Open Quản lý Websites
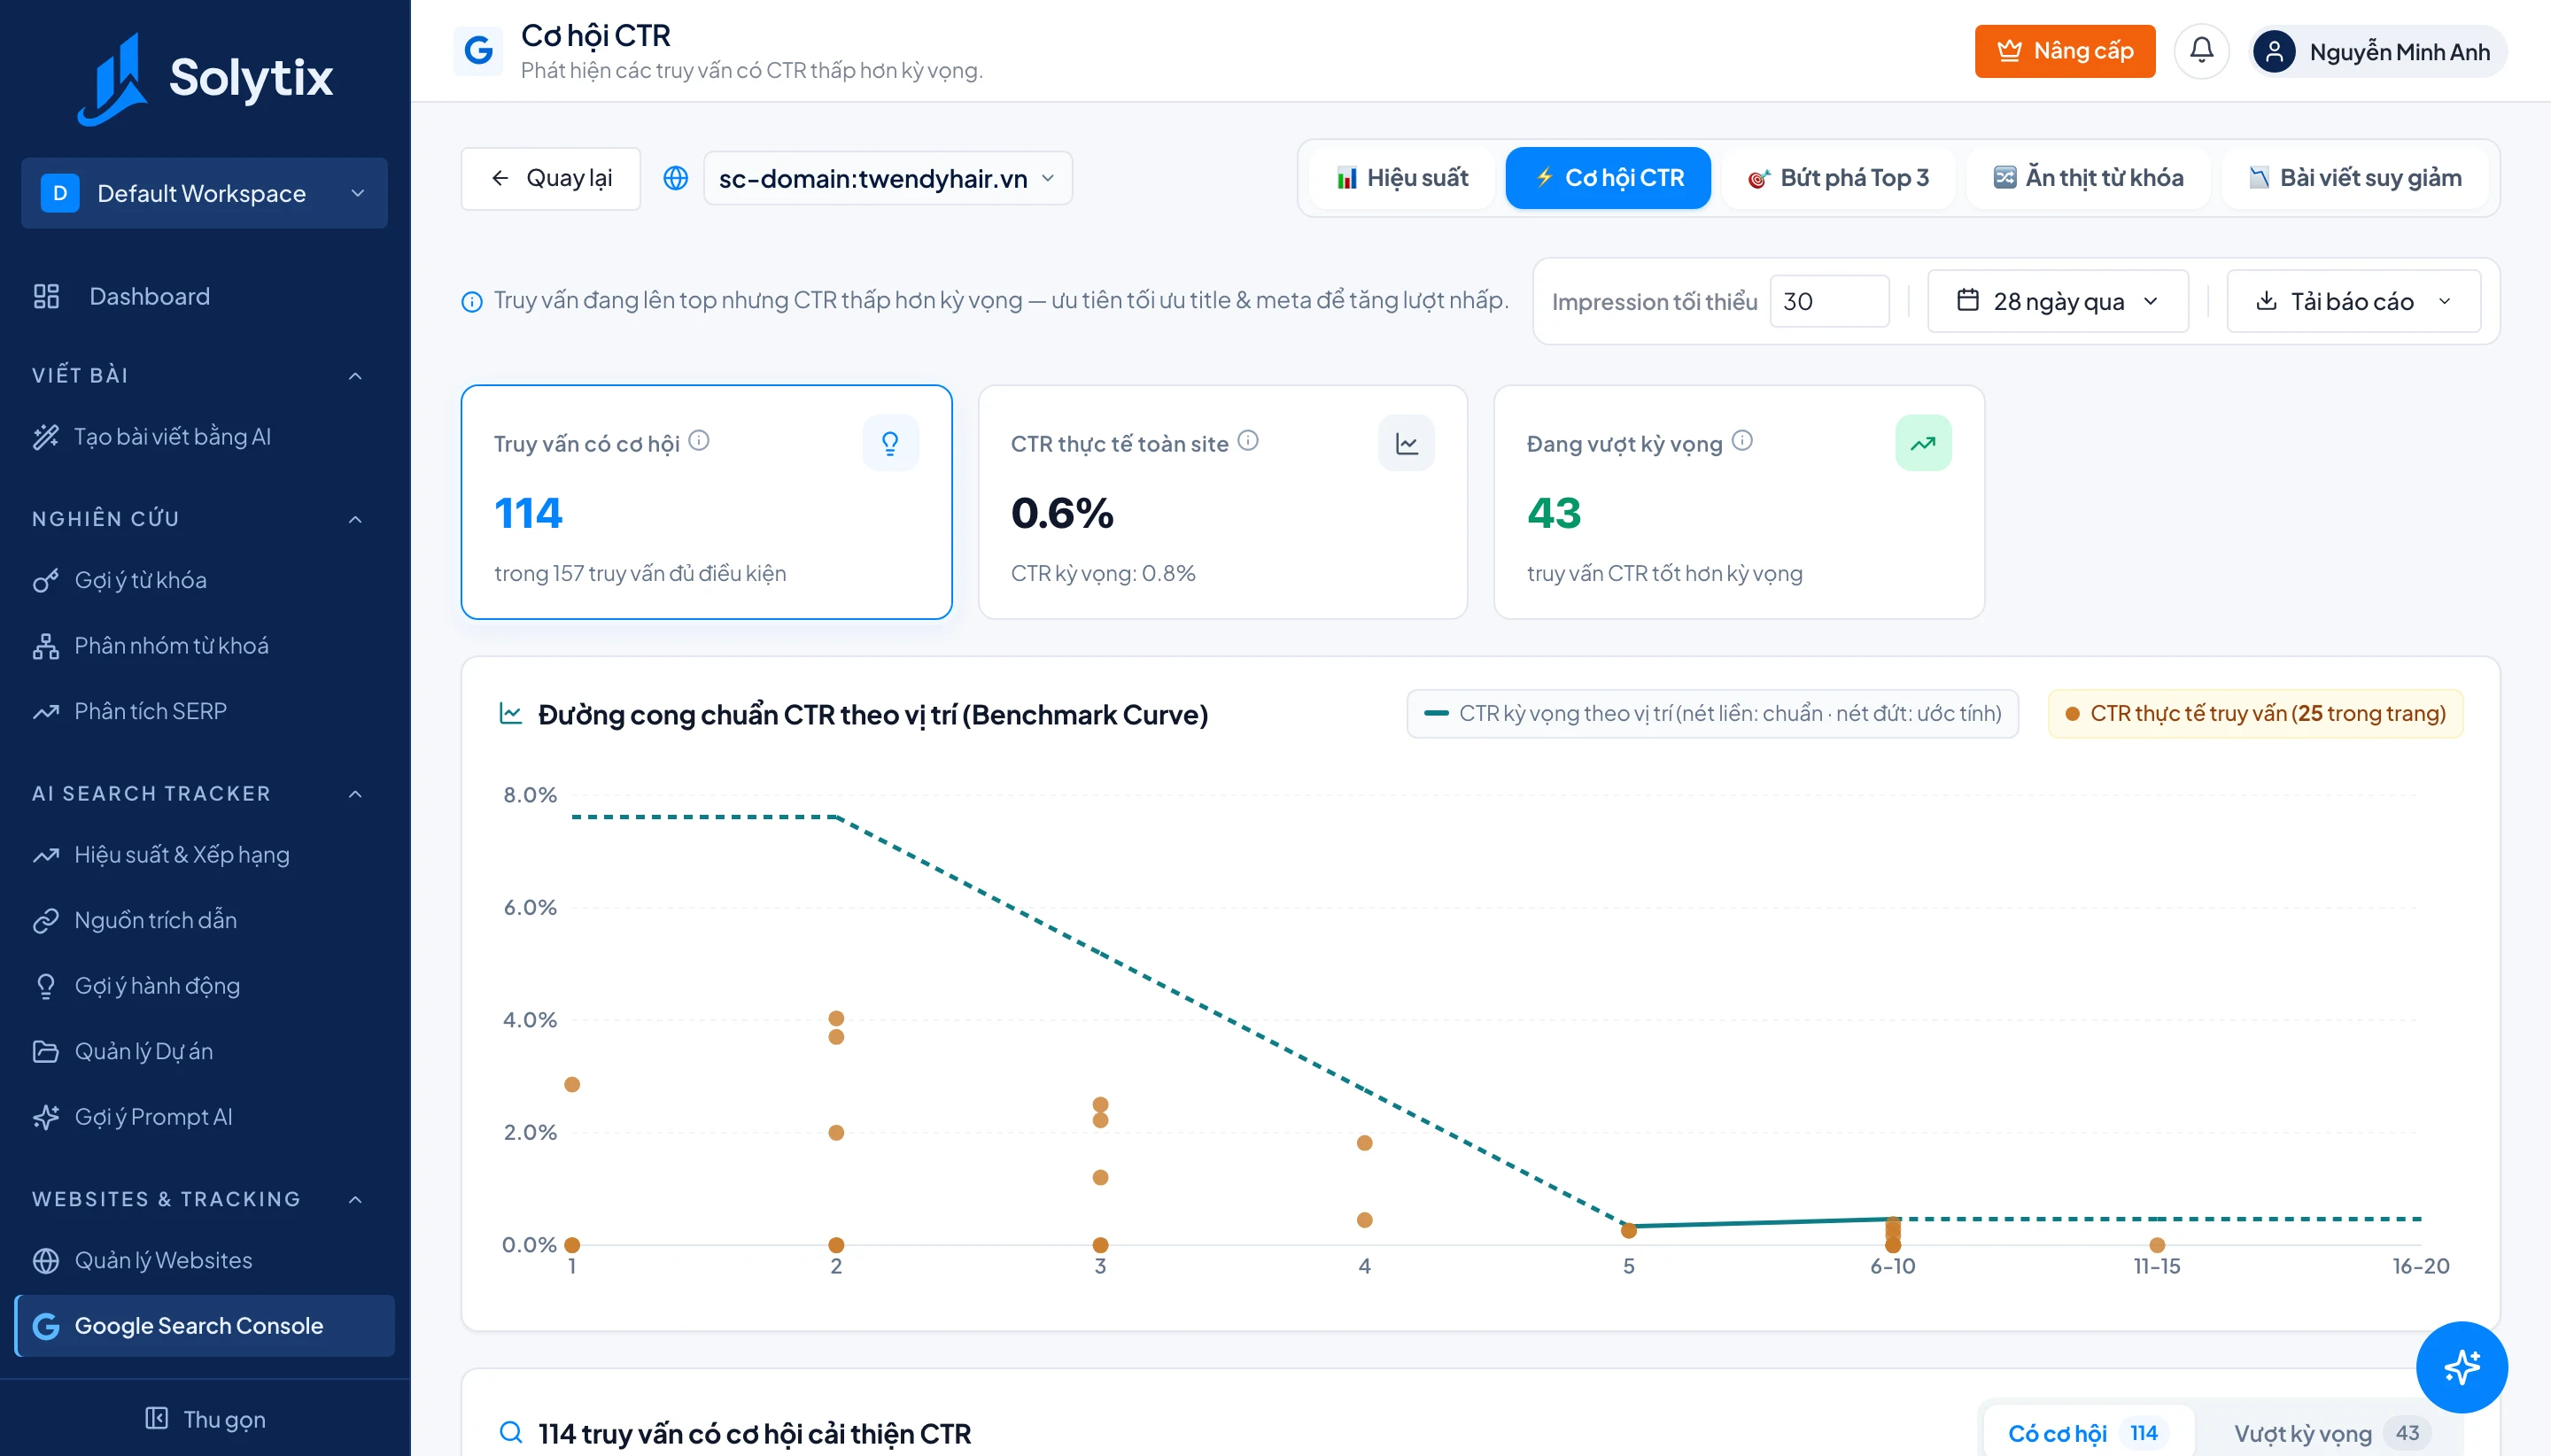 204,1260
